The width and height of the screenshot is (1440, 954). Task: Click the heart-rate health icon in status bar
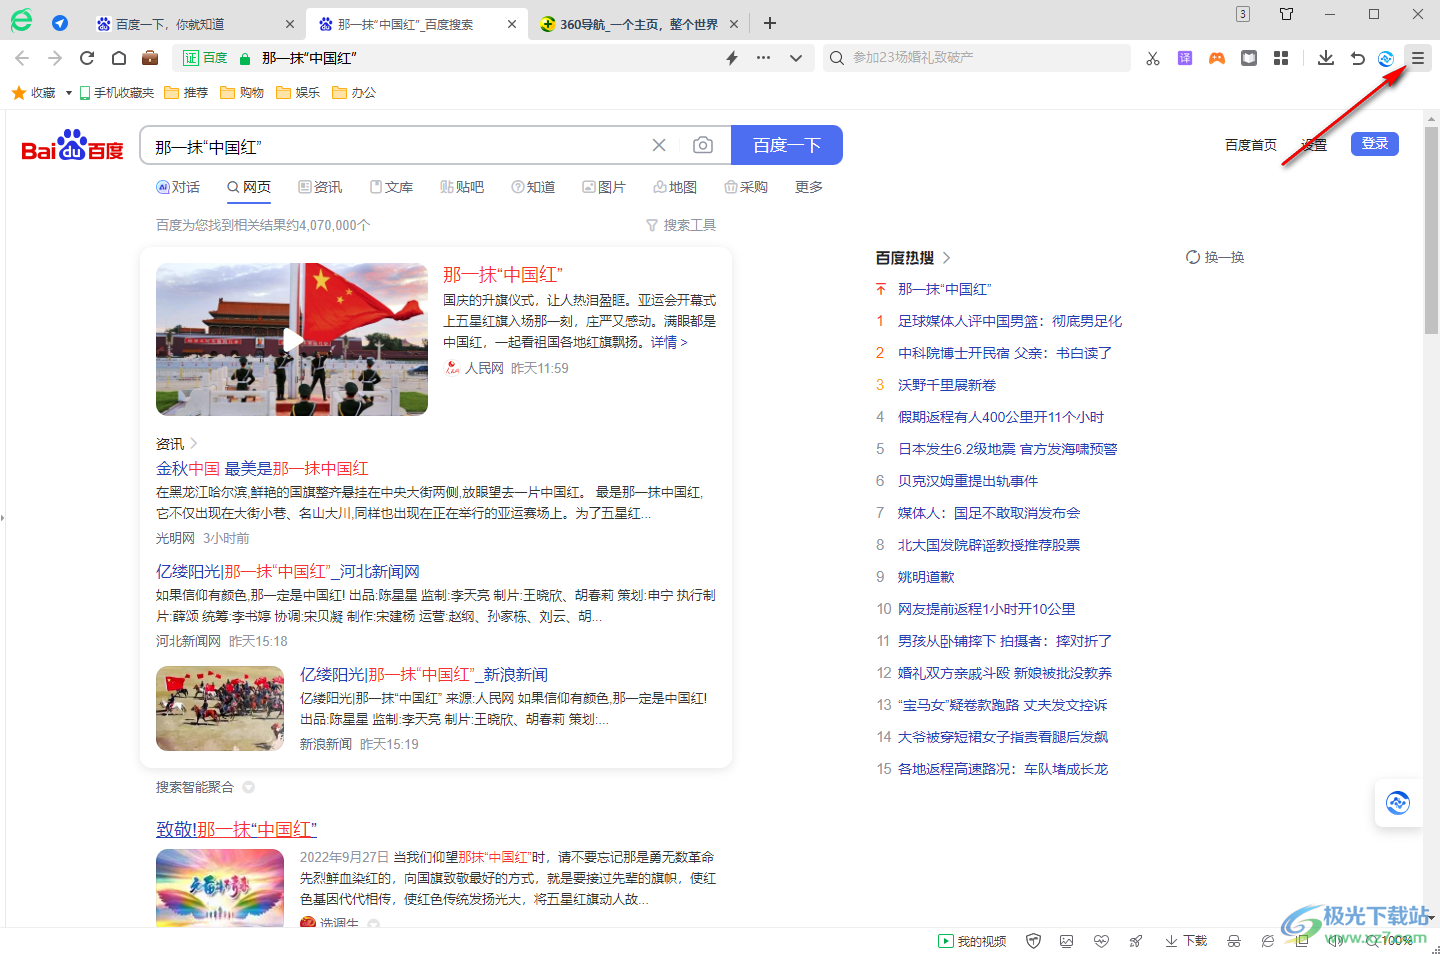(x=1101, y=941)
